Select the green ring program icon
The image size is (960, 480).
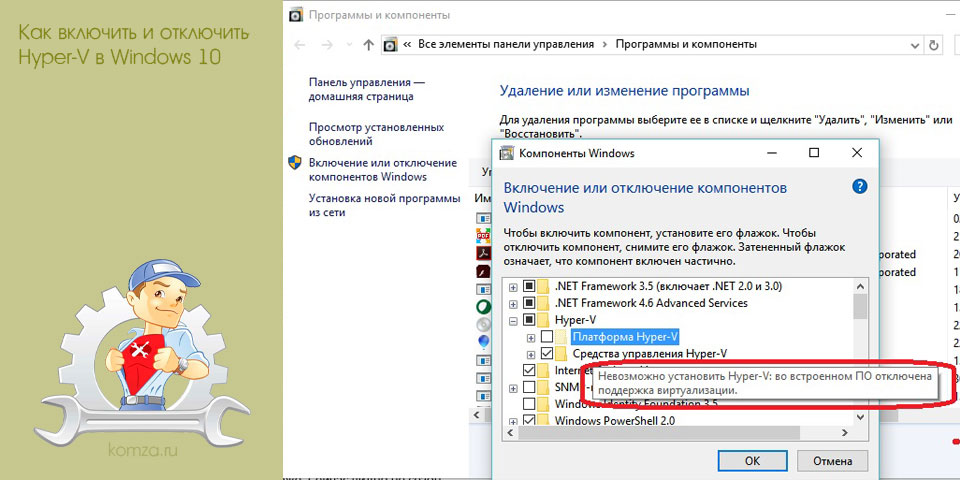tap(483, 307)
